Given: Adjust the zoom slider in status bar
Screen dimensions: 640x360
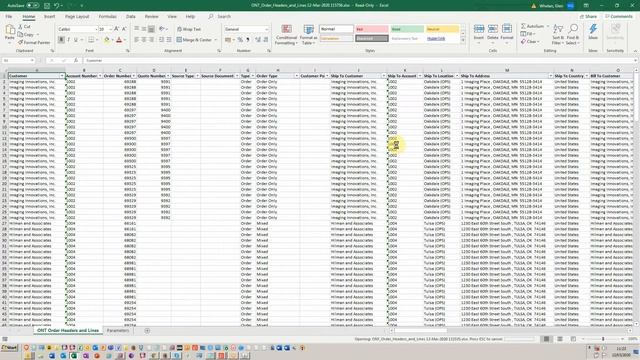Looking at the screenshot, I should (603, 339).
